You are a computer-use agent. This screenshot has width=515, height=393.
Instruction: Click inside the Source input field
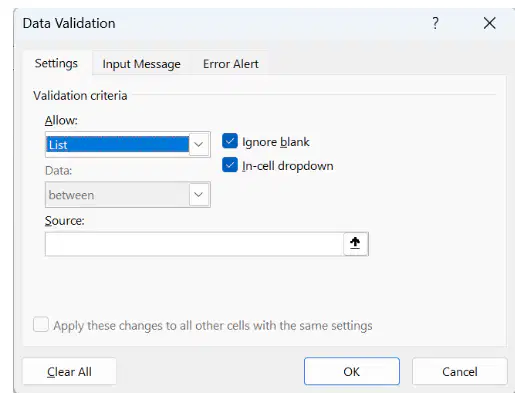194,244
